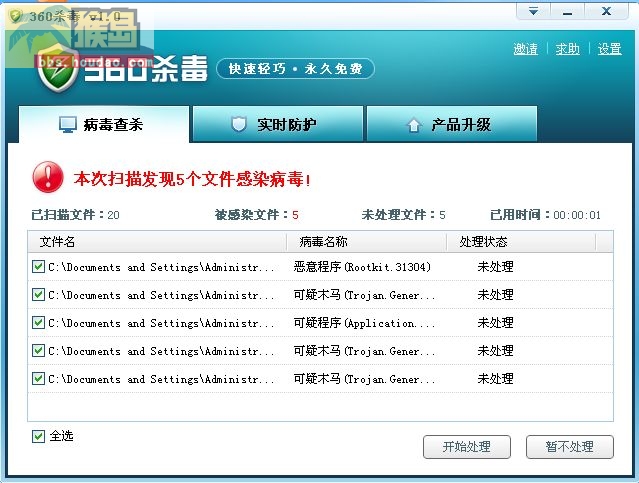The height and width of the screenshot is (483, 639).
Task: Click the 开始处理 button
Action: [467, 447]
